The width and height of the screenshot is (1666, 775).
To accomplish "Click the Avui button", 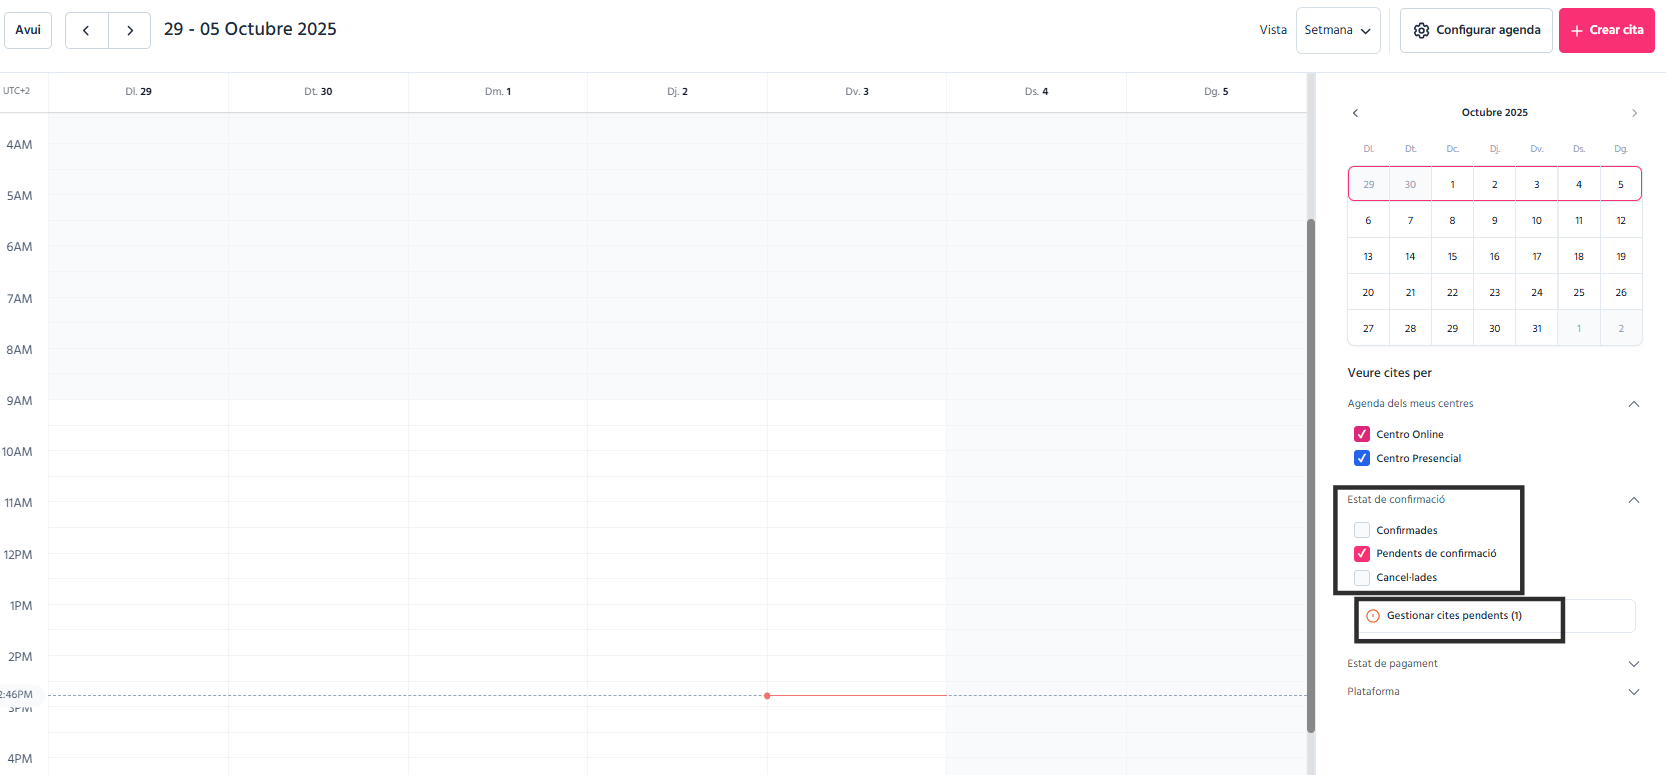I will click(28, 30).
